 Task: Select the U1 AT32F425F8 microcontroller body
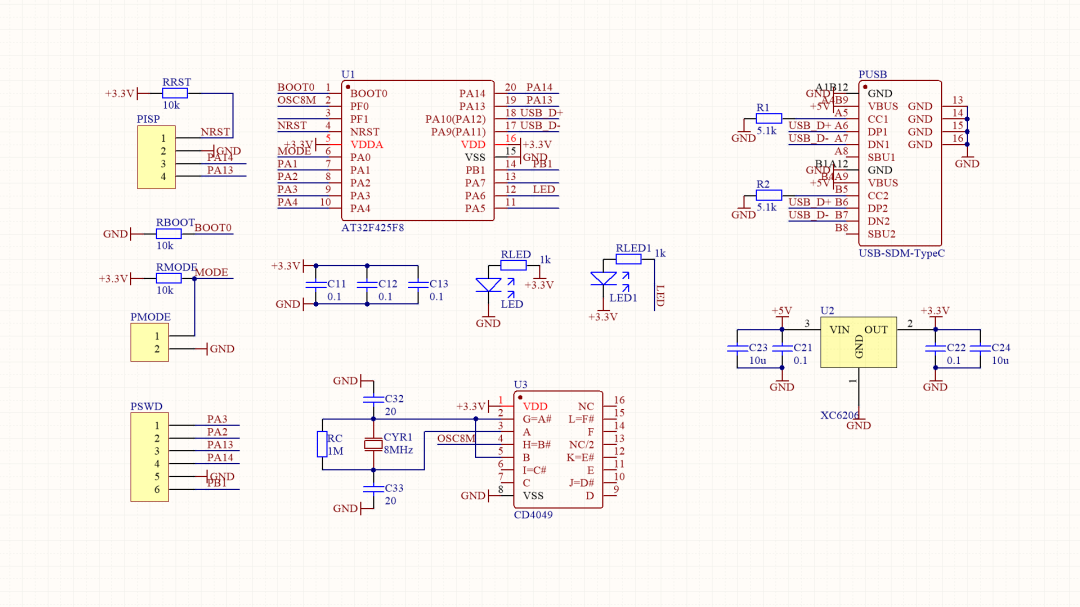click(417, 150)
